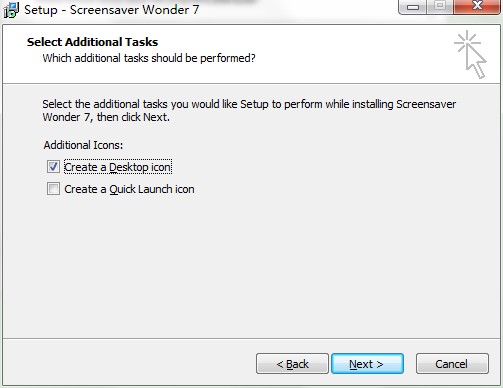This screenshot has width=503, height=388.
Task: Click the 'Which additional tasks should be performed?' subtitle
Action: [149, 58]
